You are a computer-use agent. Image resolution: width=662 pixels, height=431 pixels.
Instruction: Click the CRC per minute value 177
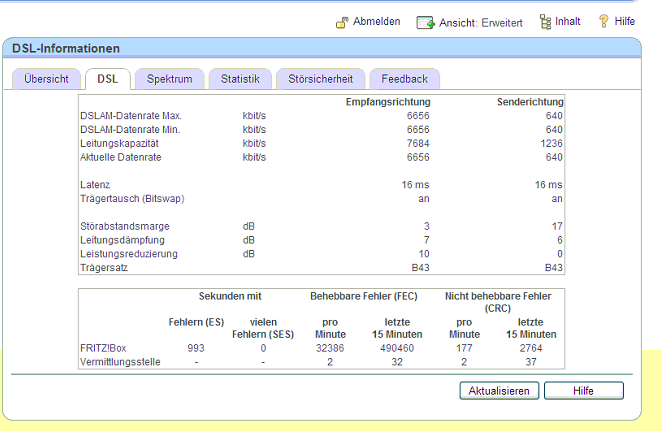coord(464,348)
